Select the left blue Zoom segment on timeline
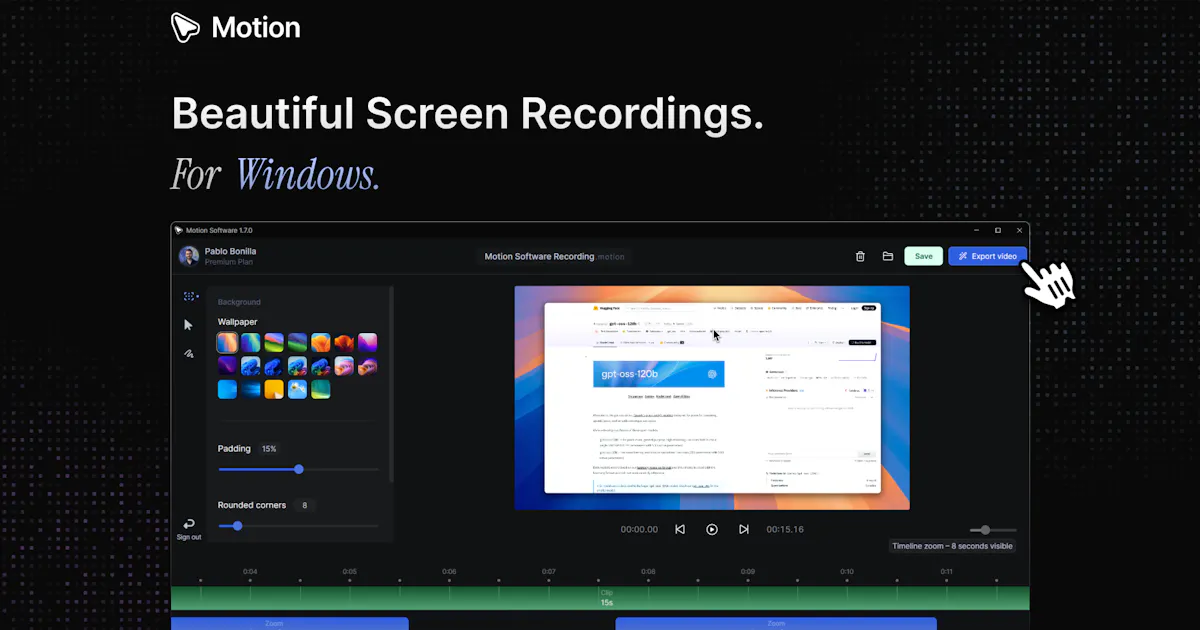Image resolution: width=1200 pixels, height=630 pixels. click(x=290, y=623)
